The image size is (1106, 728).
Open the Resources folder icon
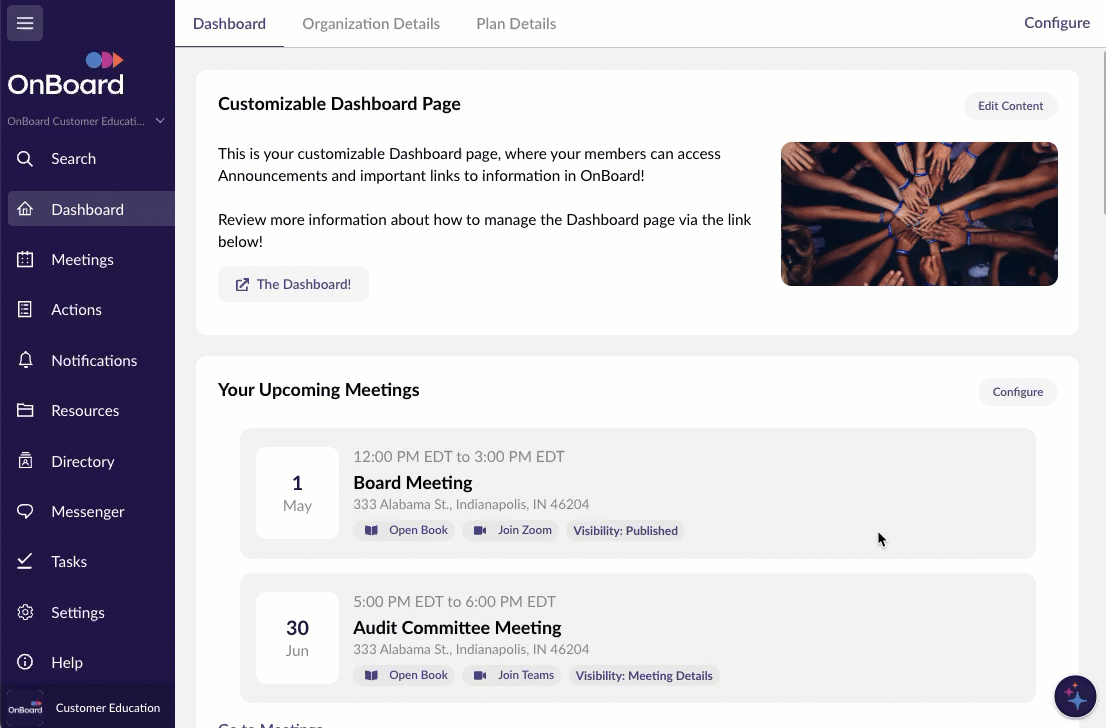26,411
